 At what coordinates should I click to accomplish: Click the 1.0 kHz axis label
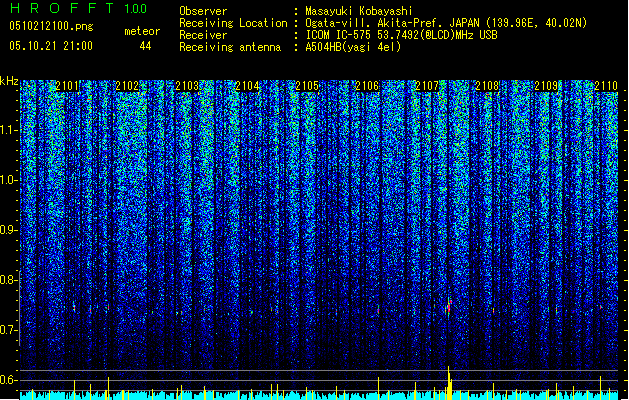pos(9,180)
